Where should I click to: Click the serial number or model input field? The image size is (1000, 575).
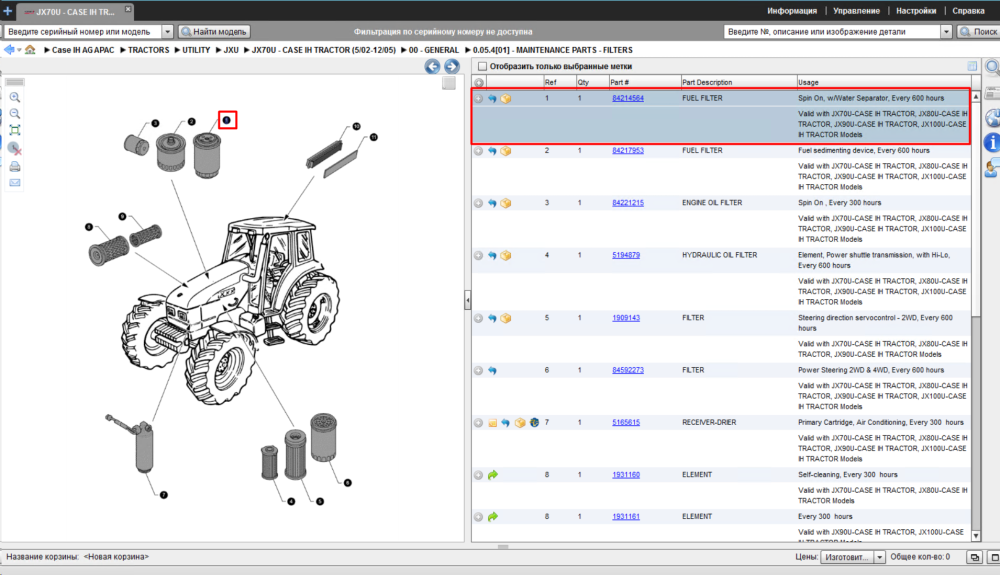[83, 31]
